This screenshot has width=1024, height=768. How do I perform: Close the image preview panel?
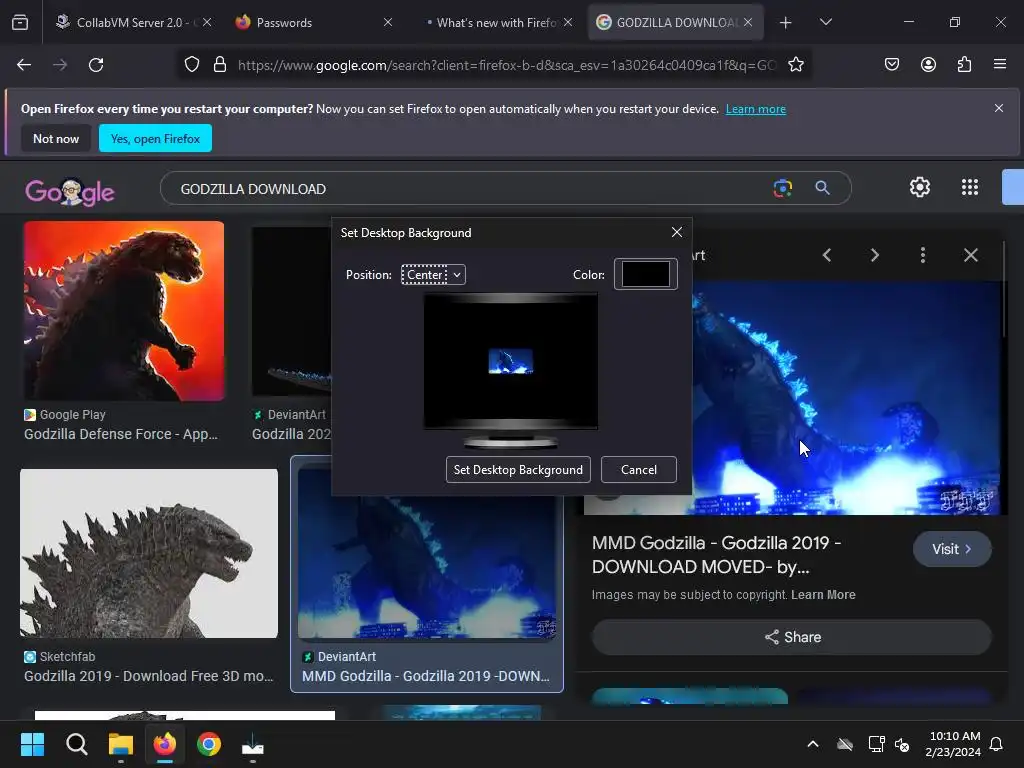[970, 255]
